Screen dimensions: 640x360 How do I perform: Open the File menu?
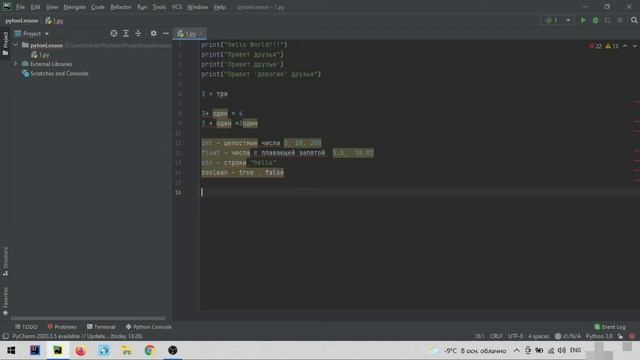(20, 7)
